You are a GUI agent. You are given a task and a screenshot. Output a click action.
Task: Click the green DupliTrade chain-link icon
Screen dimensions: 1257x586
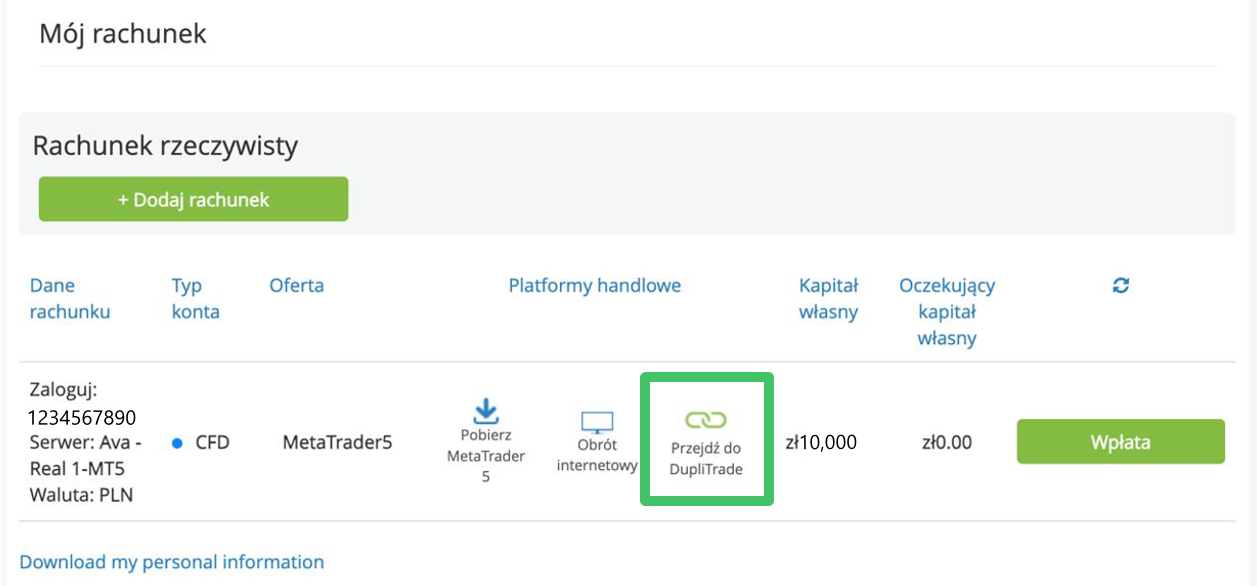point(706,420)
